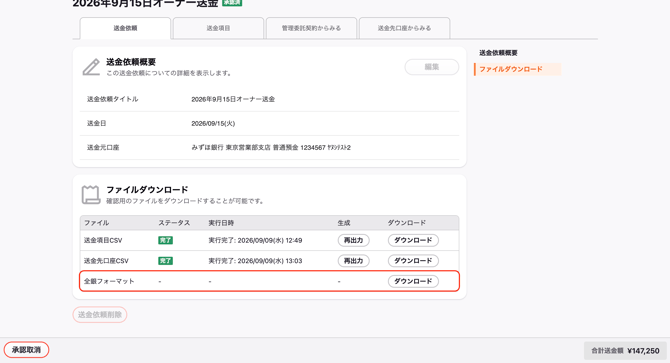Click the 全銀フォーマット row label
The width and height of the screenshot is (670, 363).
point(109,281)
